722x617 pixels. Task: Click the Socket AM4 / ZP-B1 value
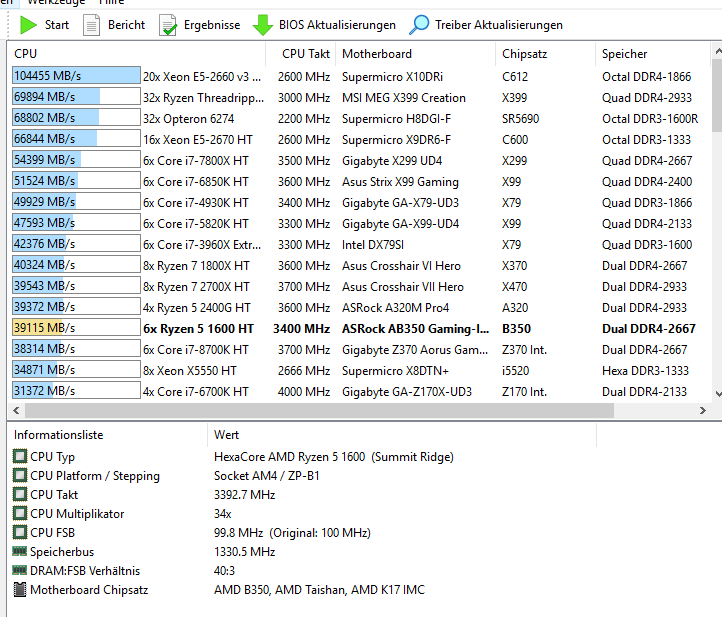pos(267,476)
